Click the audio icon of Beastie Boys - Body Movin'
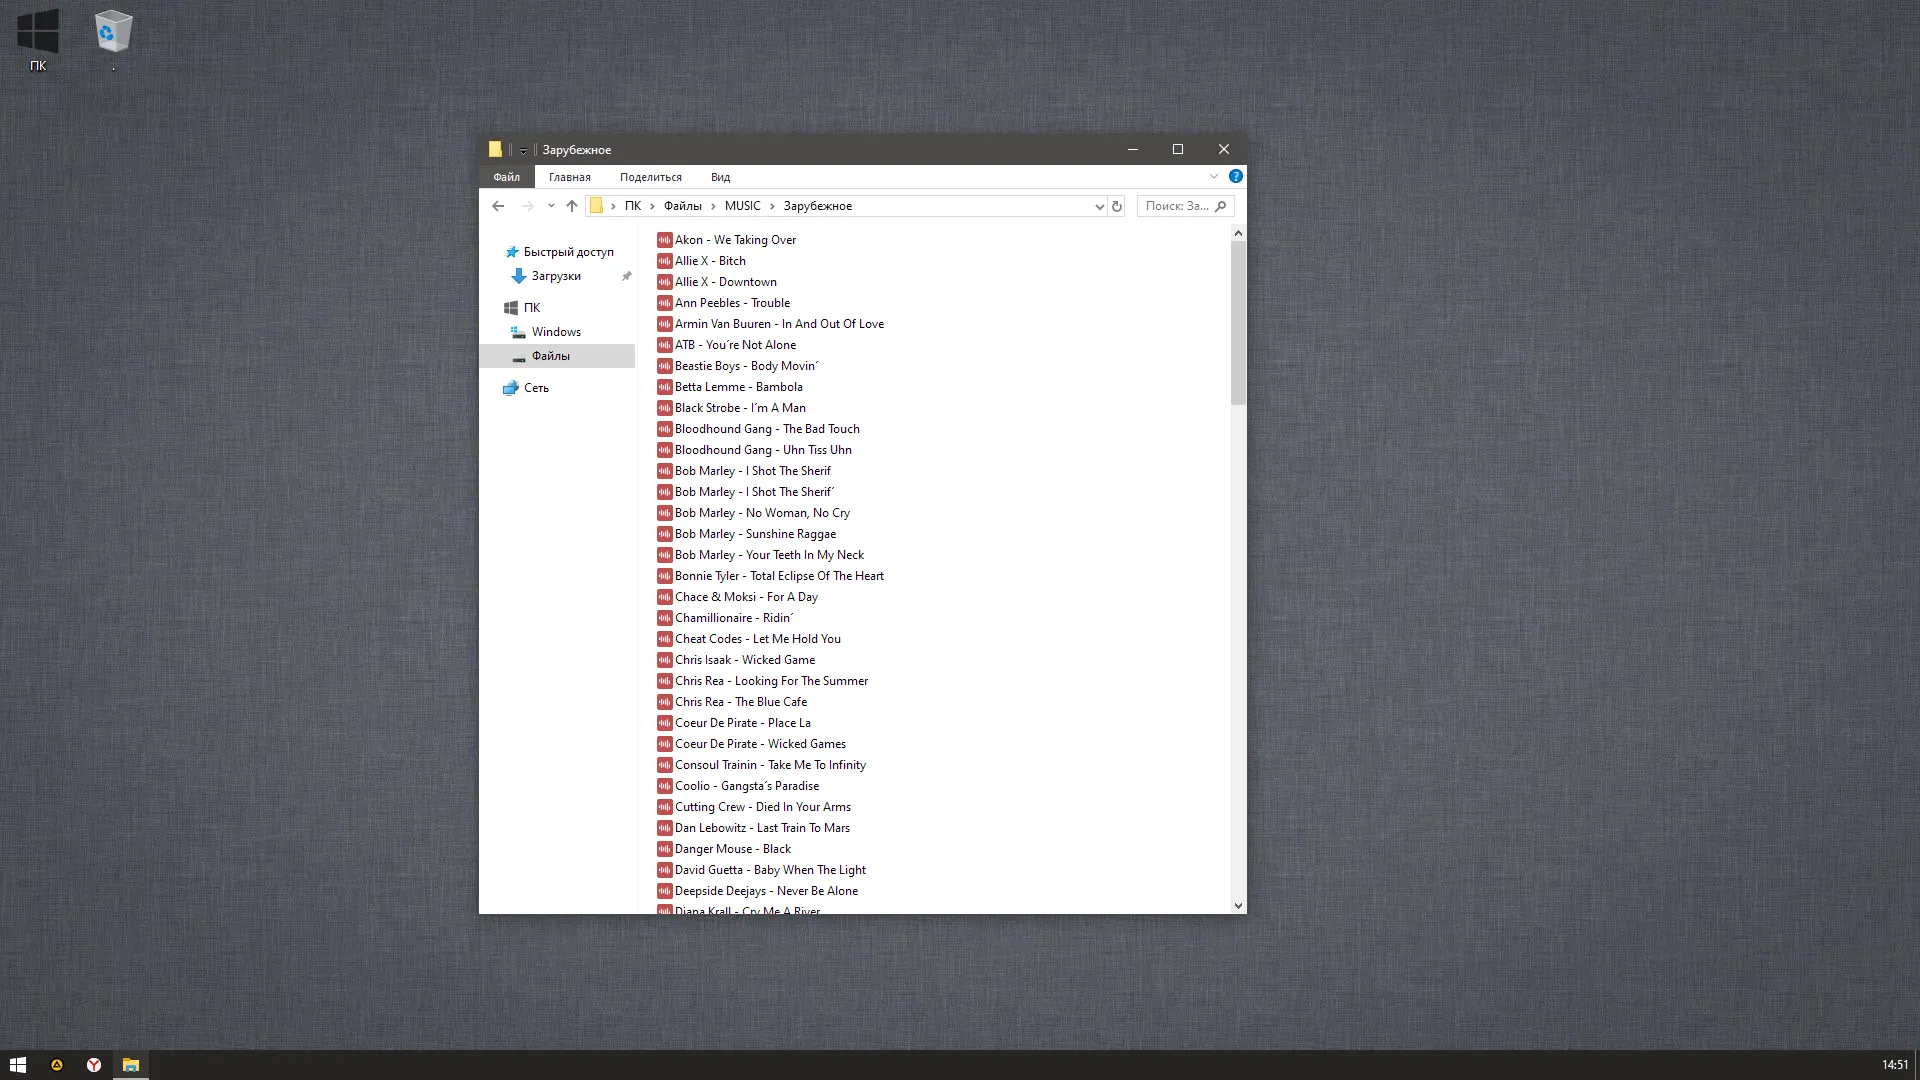Image resolution: width=1920 pixels, height=1080 pixels. (664, 366)
